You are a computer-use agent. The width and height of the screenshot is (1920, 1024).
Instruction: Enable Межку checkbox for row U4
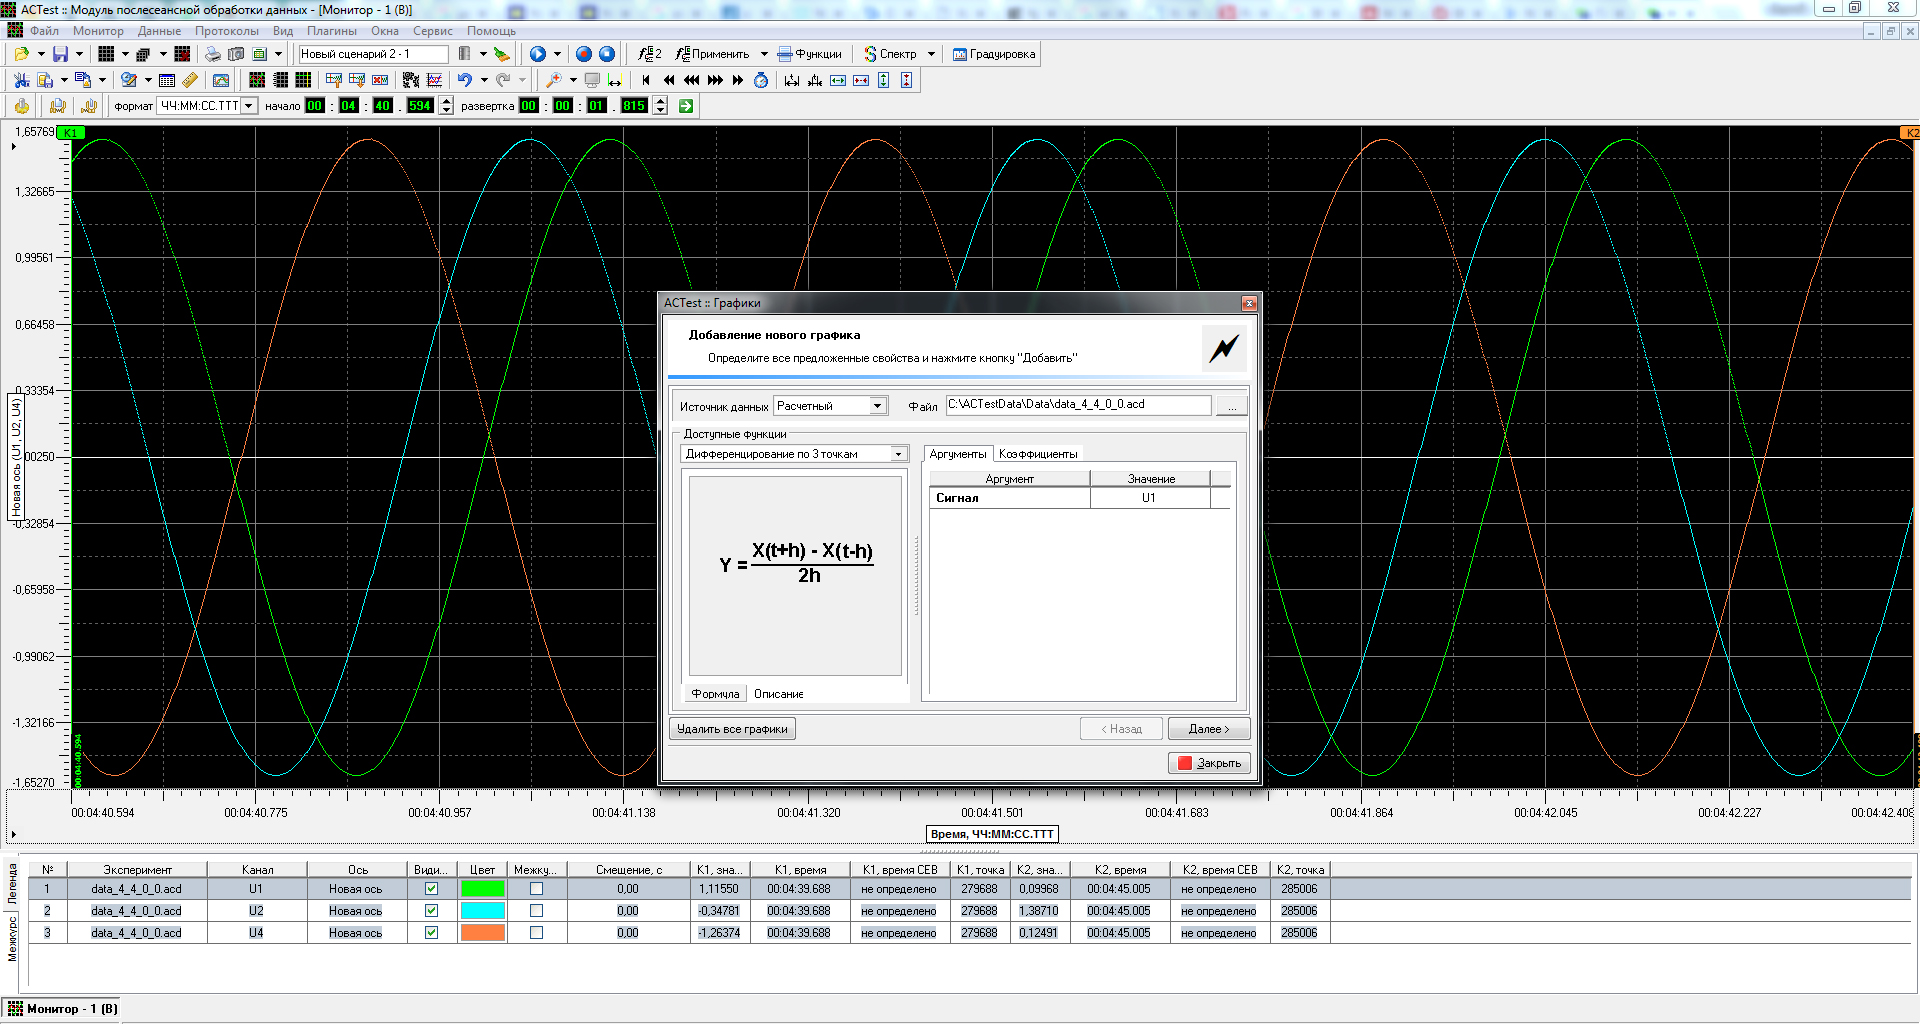coord(537,933)
